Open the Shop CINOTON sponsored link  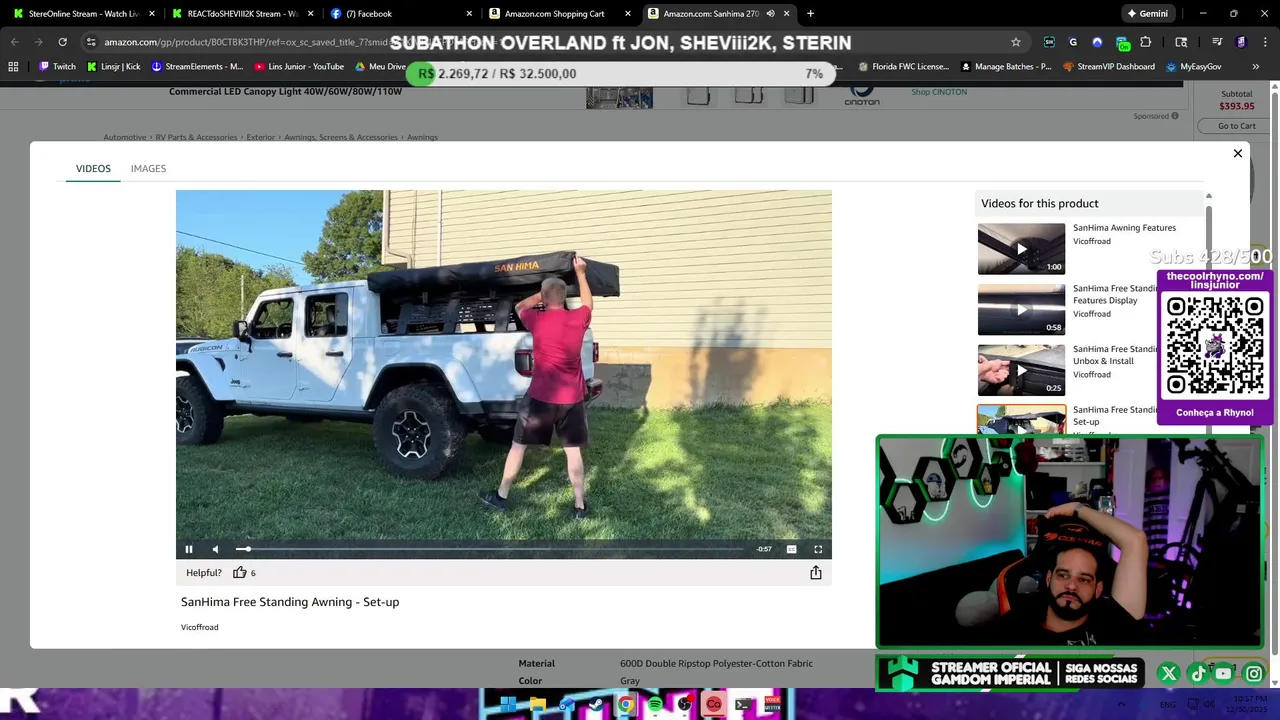[x=939, y=92]
